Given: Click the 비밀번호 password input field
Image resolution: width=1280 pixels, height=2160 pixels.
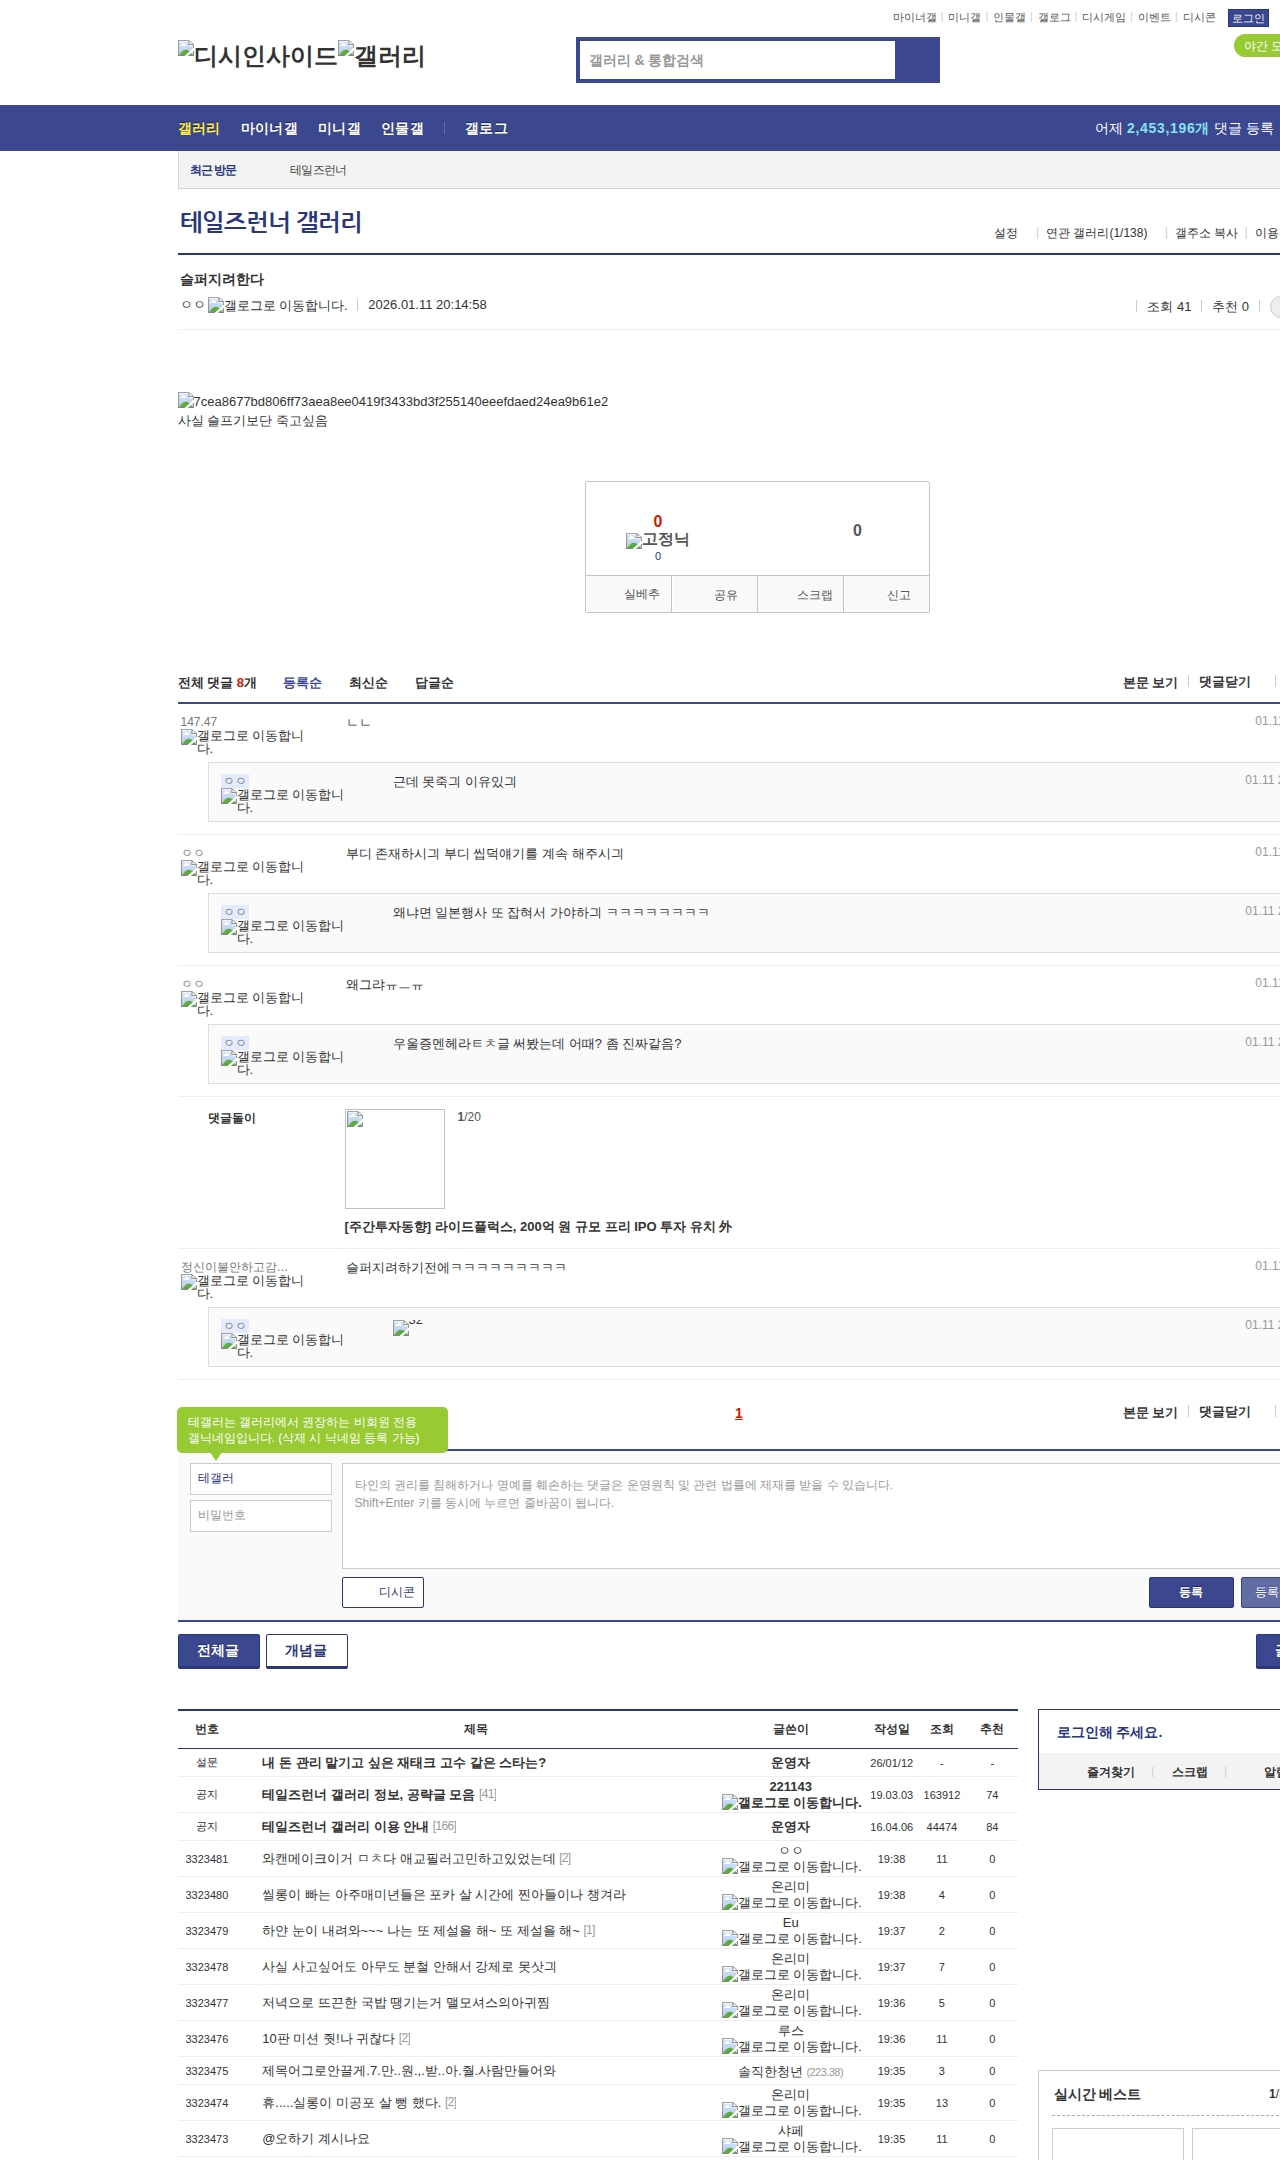Looking at the screenshot, I should click(x=261, y=1515).
